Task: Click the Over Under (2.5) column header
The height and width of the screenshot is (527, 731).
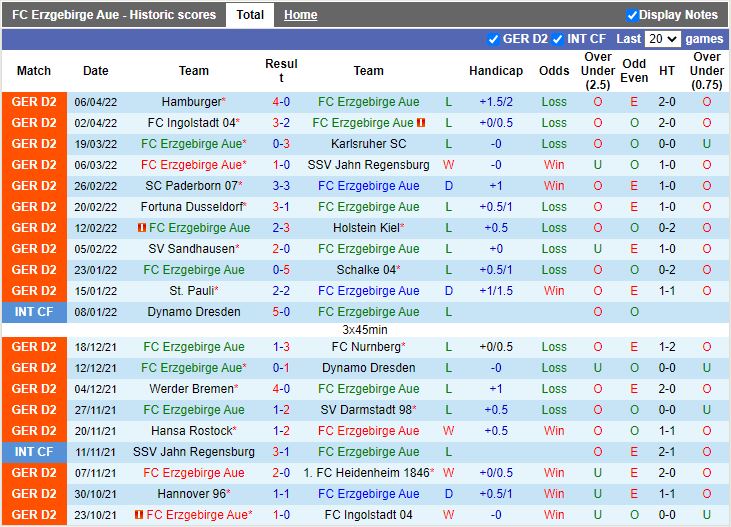Action: coord(598,70)
